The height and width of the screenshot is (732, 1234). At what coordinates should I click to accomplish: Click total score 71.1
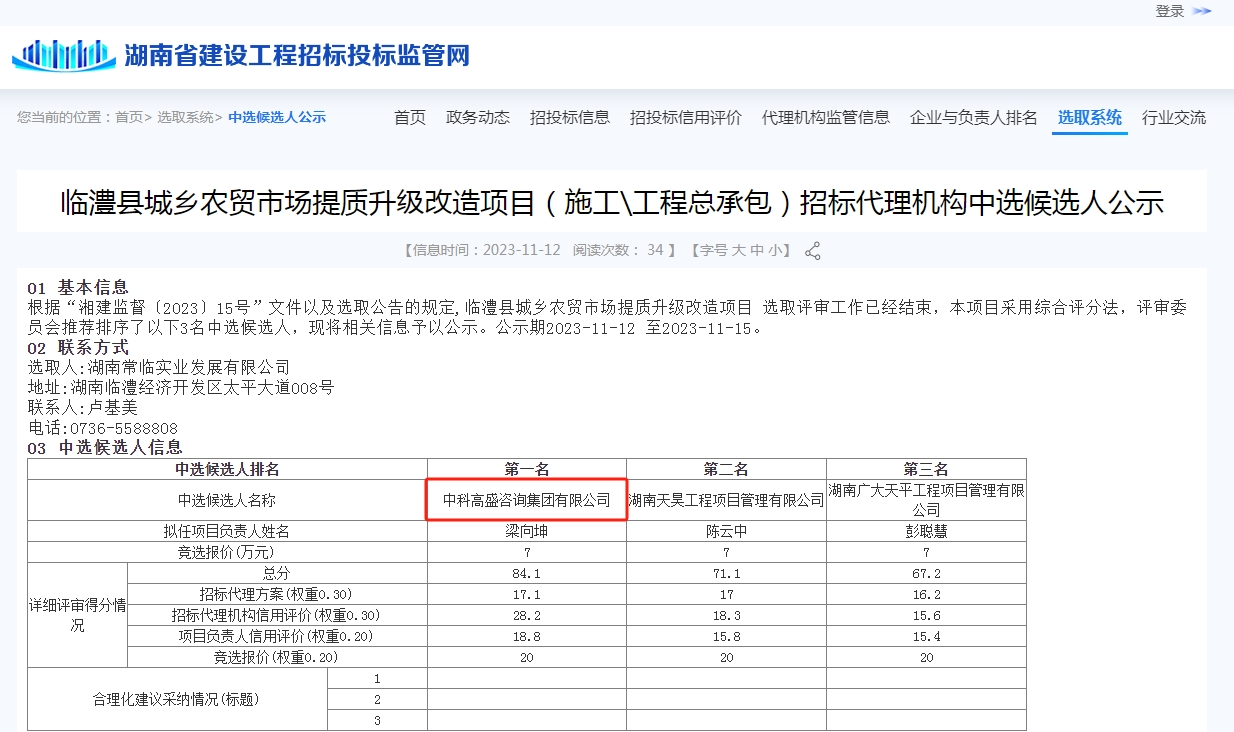[x=726, y=573]
